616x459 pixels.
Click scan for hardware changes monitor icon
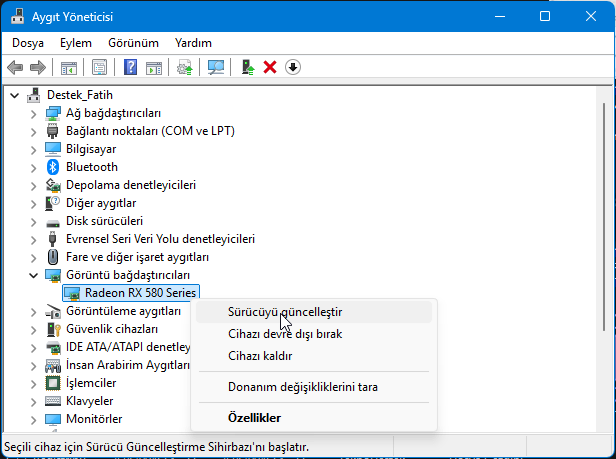pos(215,67)
